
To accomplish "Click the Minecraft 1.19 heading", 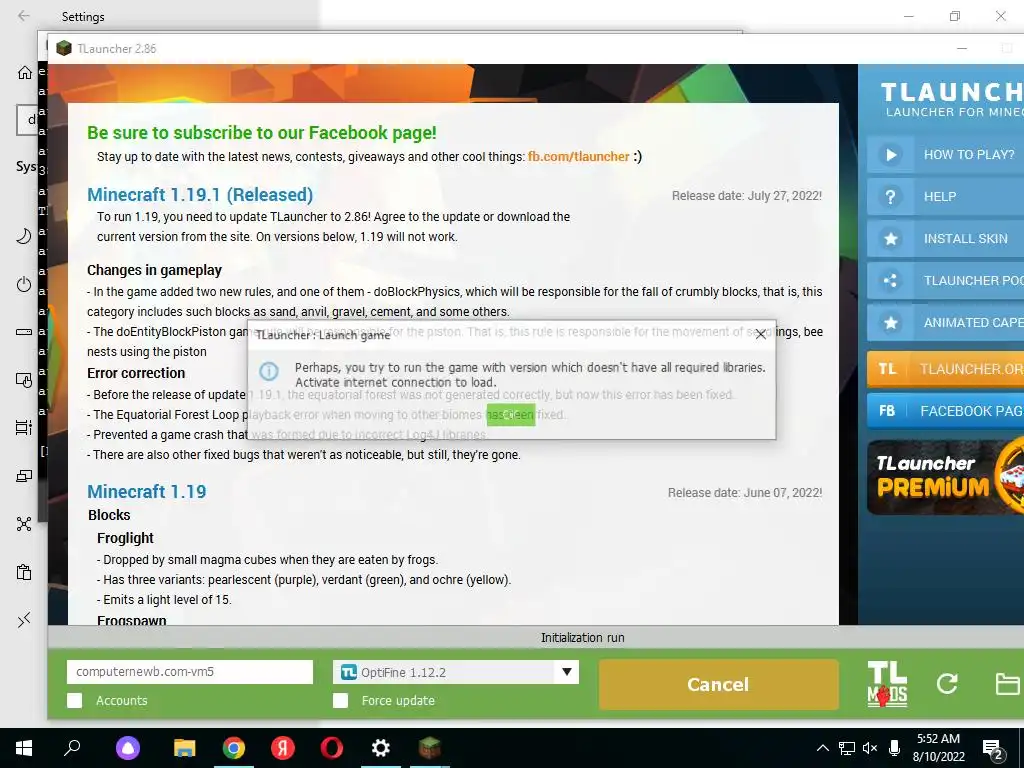I will [146, 492].
